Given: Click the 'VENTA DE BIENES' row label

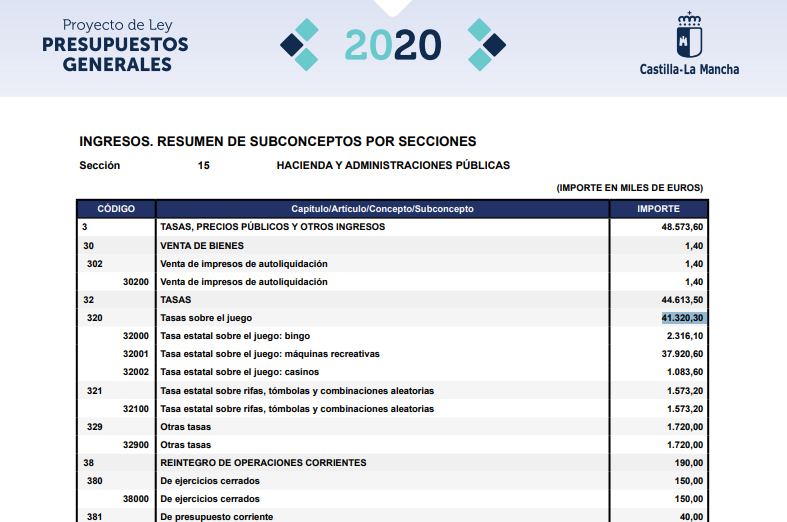Looking at the screenshot, I should (202, 246).
